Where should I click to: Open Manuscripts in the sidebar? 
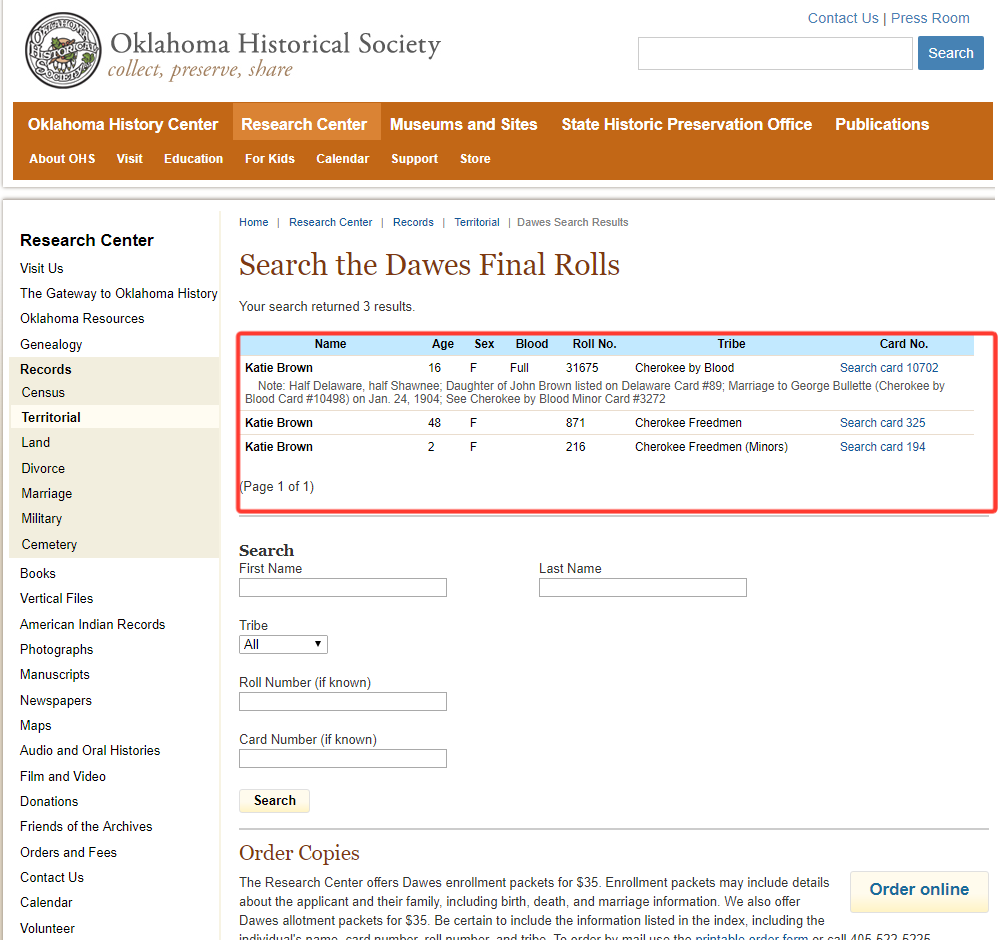(55, 675)
